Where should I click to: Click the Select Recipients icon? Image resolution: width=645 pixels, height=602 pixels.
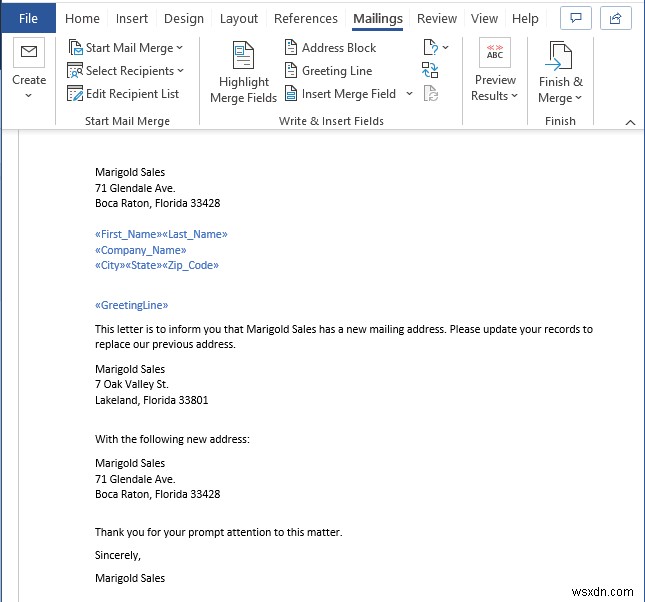click(x=75, y=71)
